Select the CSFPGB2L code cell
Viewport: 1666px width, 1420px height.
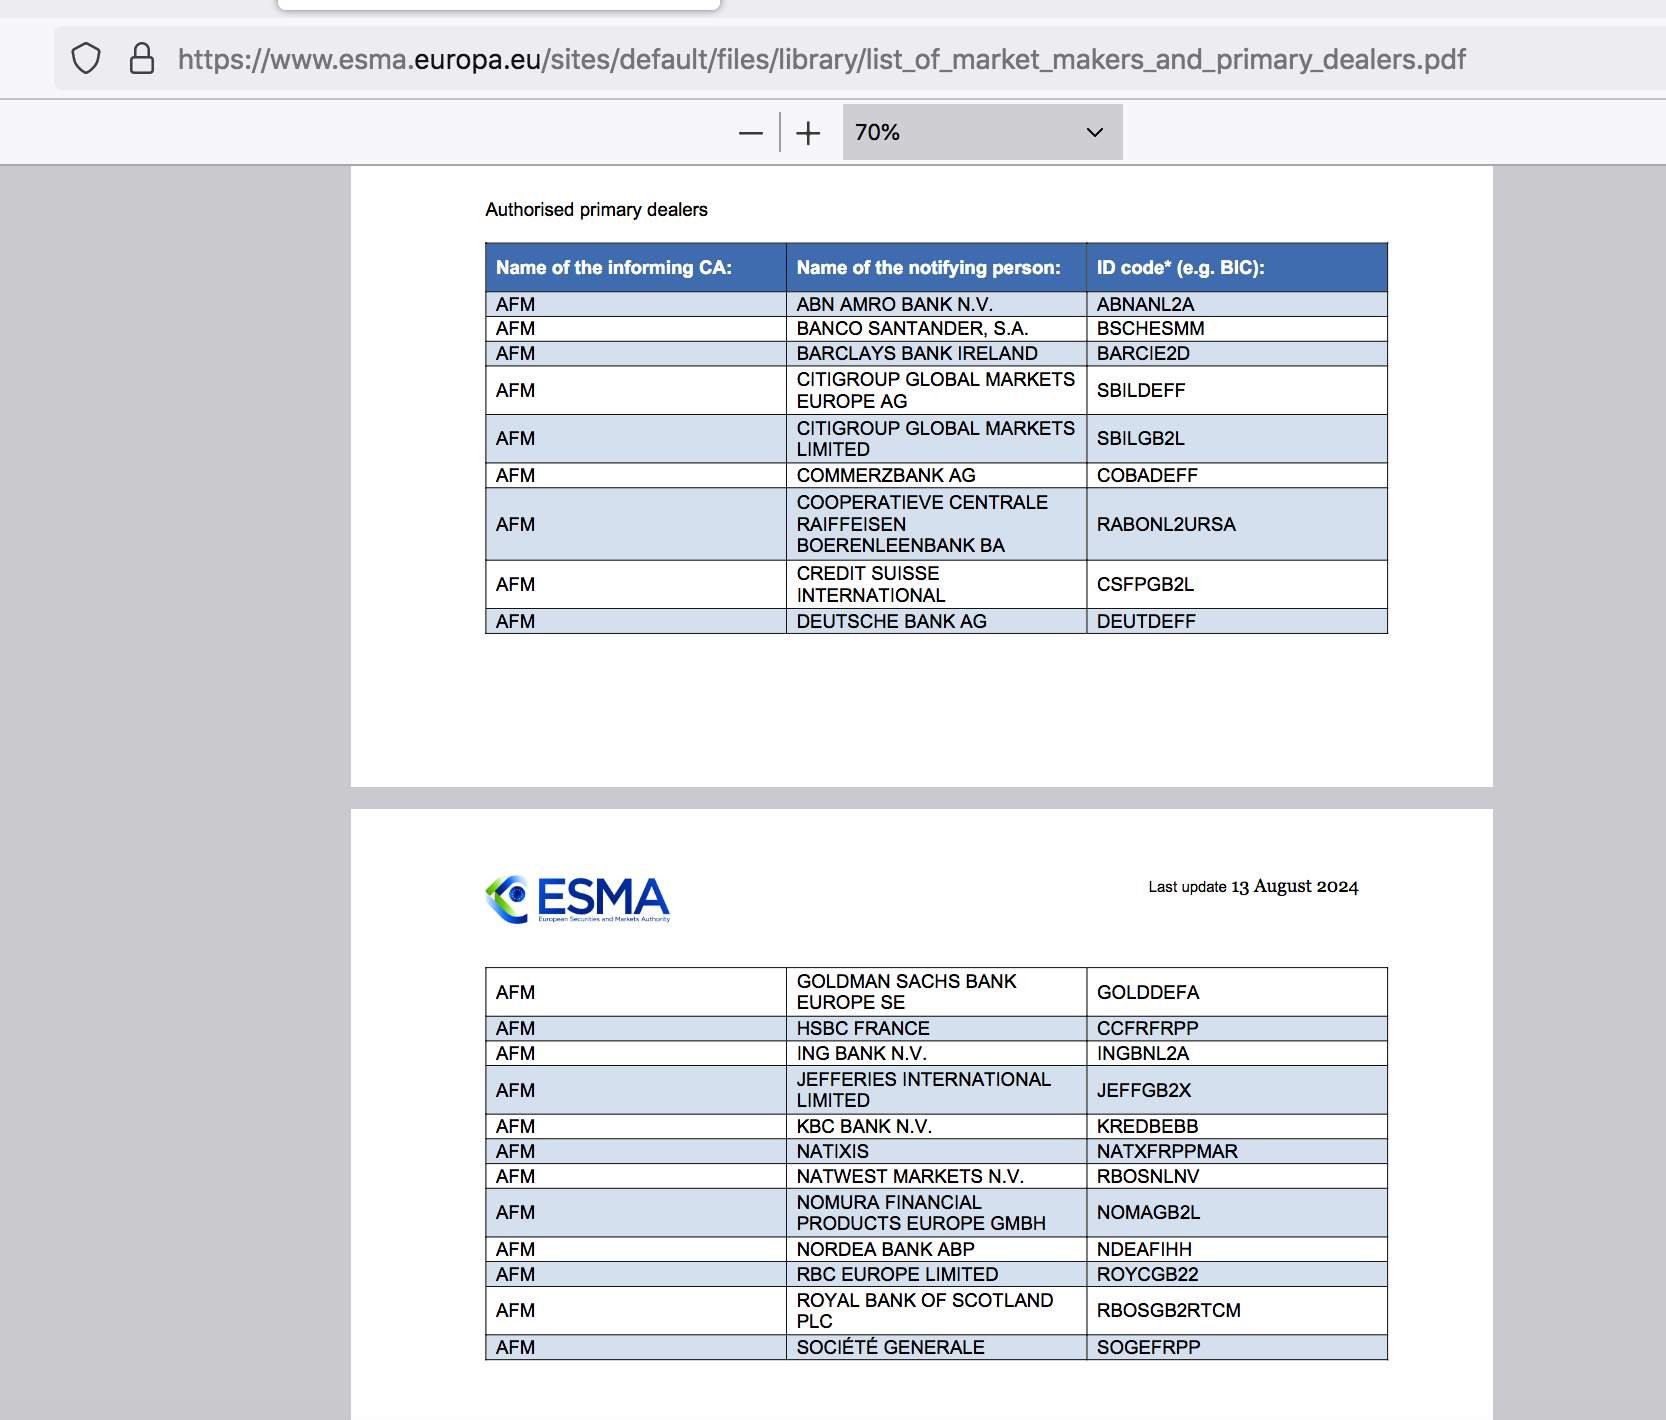[1237, 584]
